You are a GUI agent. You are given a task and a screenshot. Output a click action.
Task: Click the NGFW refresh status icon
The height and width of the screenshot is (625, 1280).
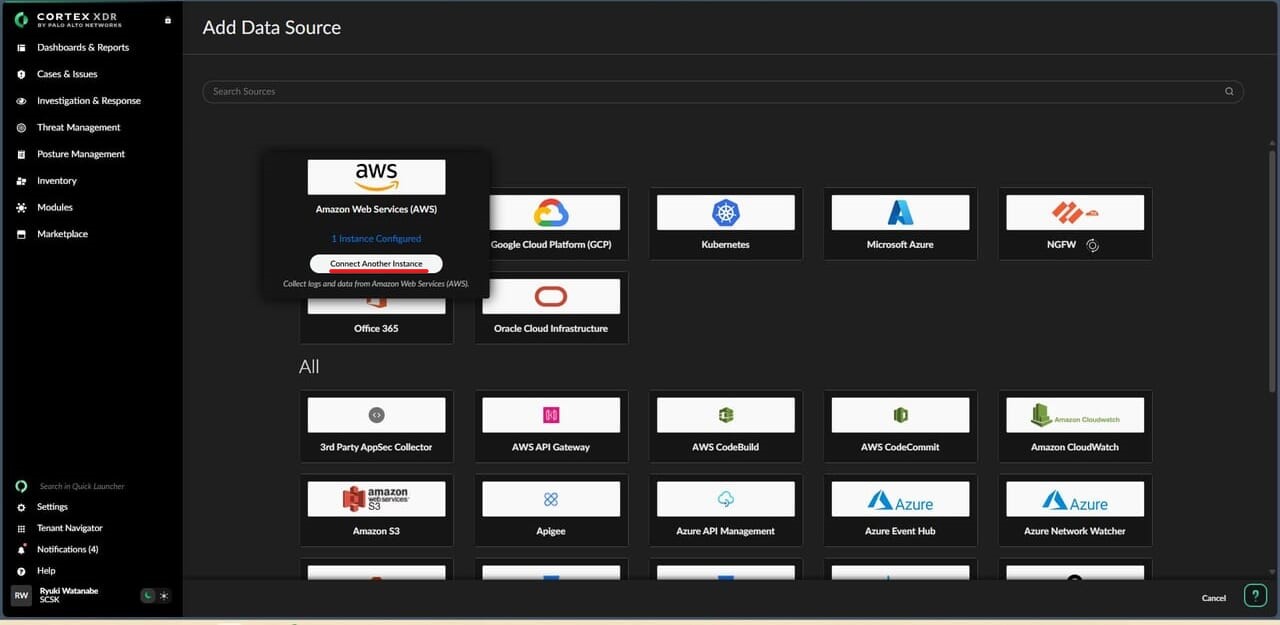[1093, 245]
